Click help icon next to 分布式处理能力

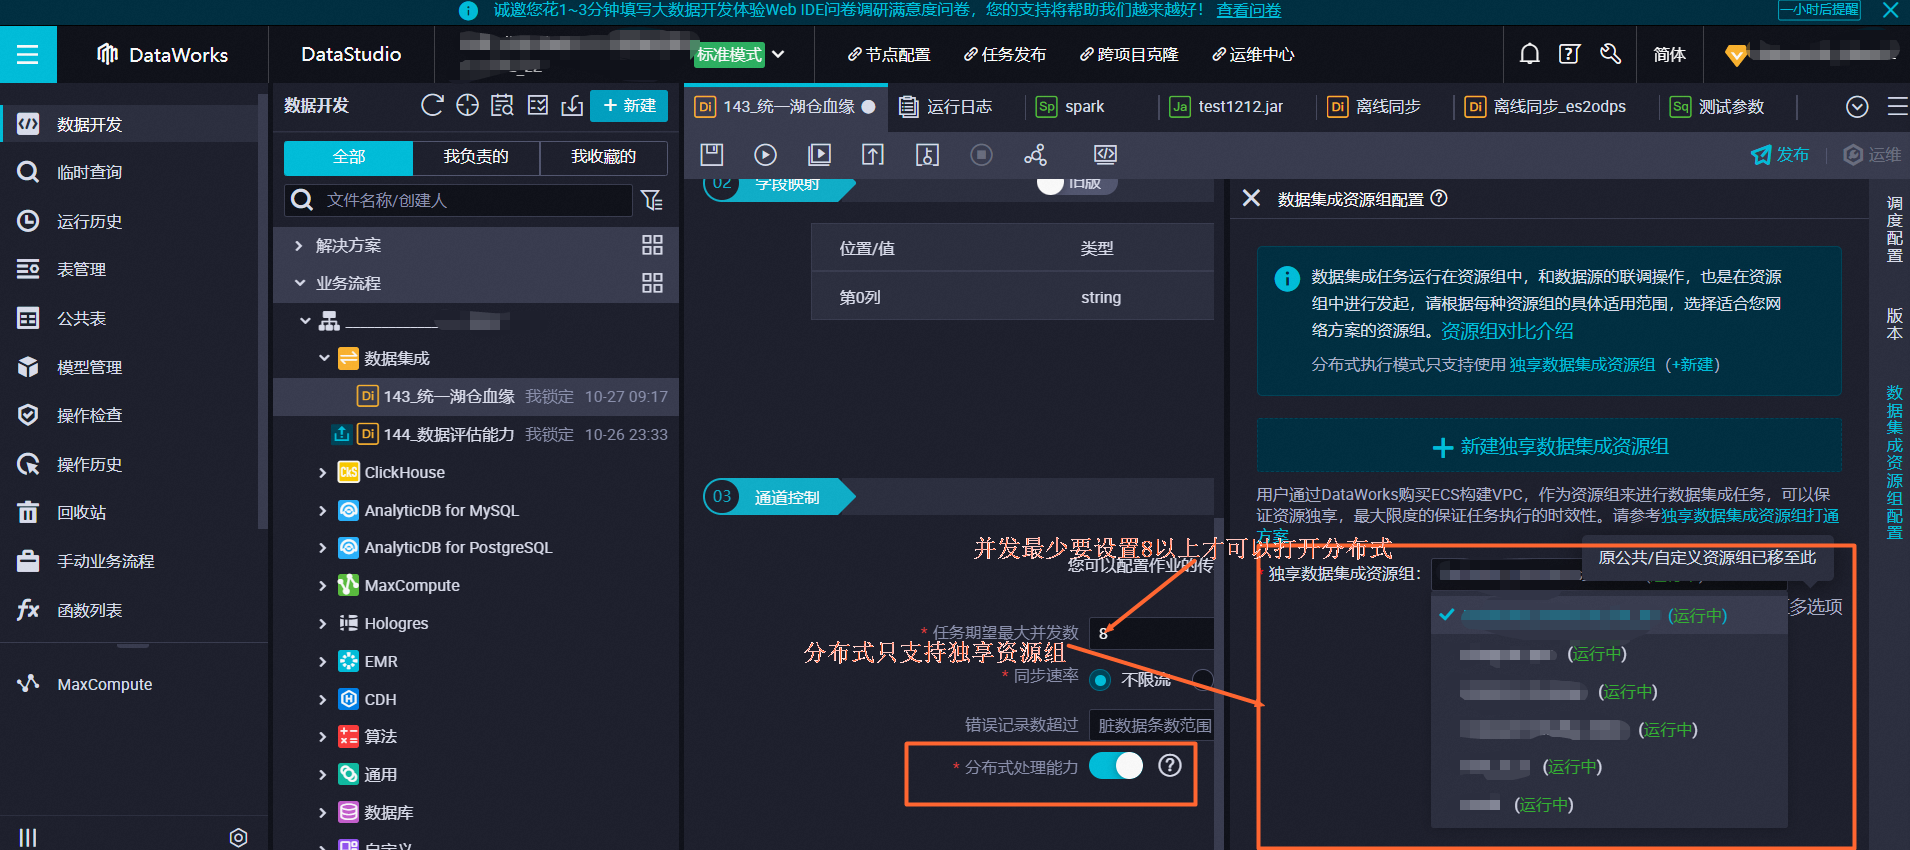point(1170,765)
